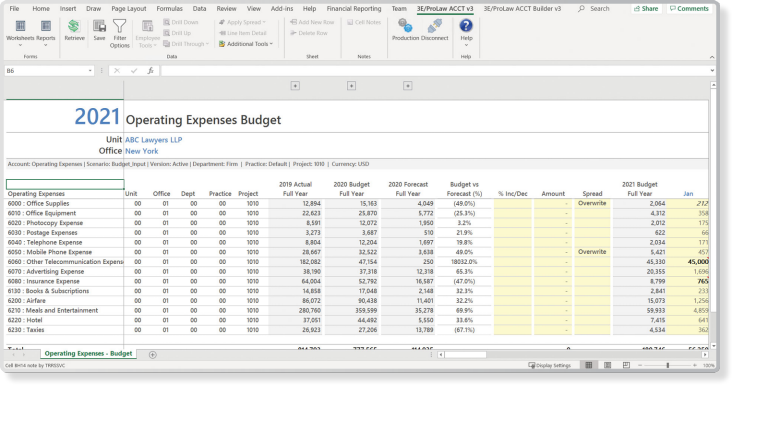Open the Comments button

(688, 8)
